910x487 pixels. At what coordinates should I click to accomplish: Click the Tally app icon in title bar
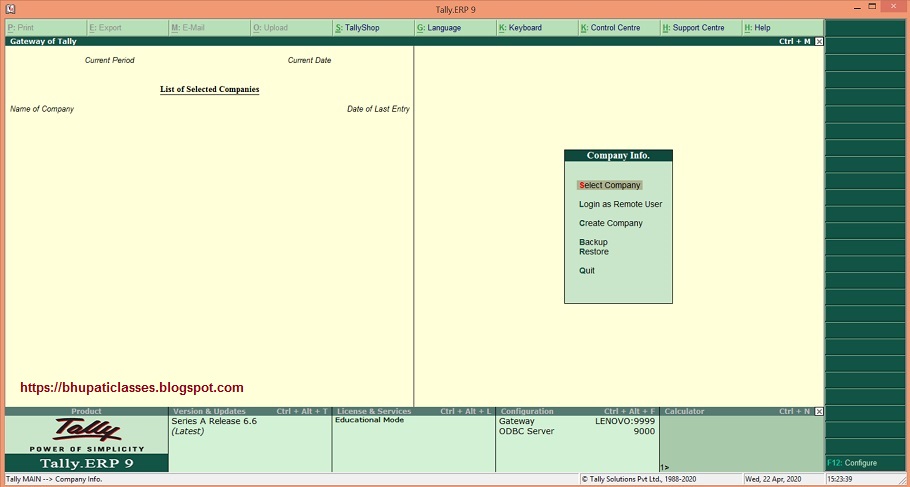coord(10,9)
